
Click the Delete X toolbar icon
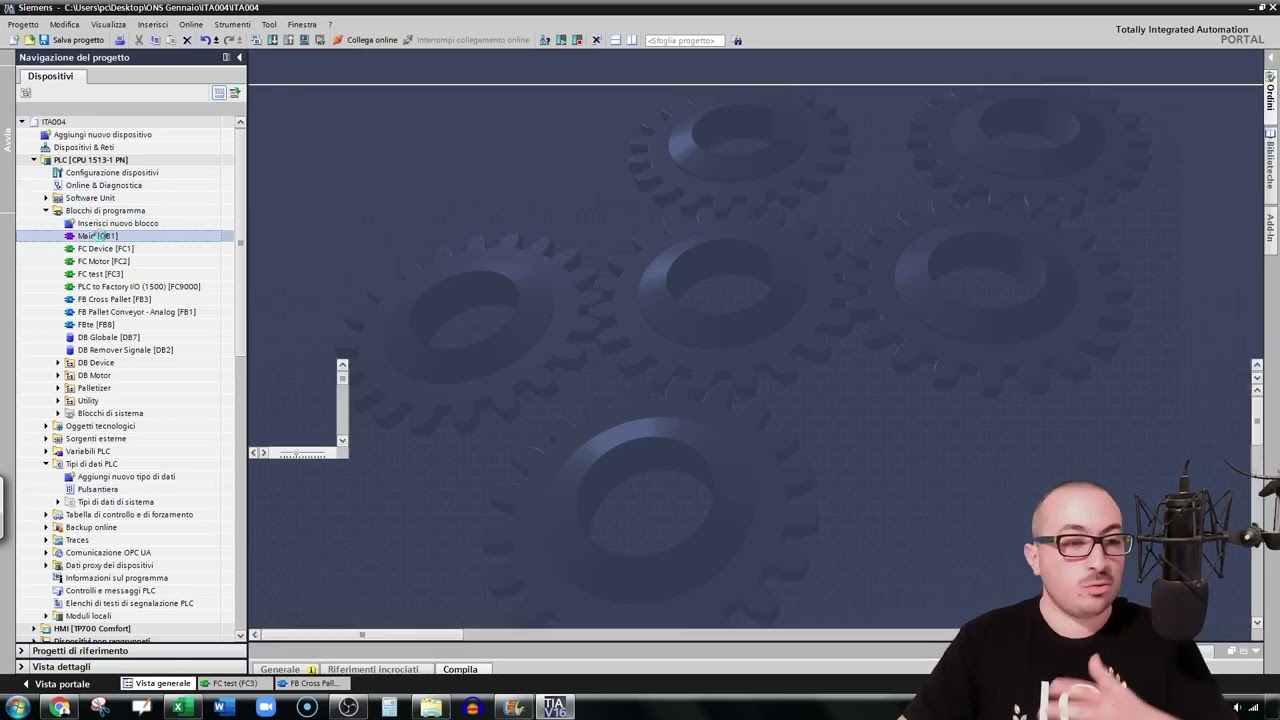(x=187, y=40)
